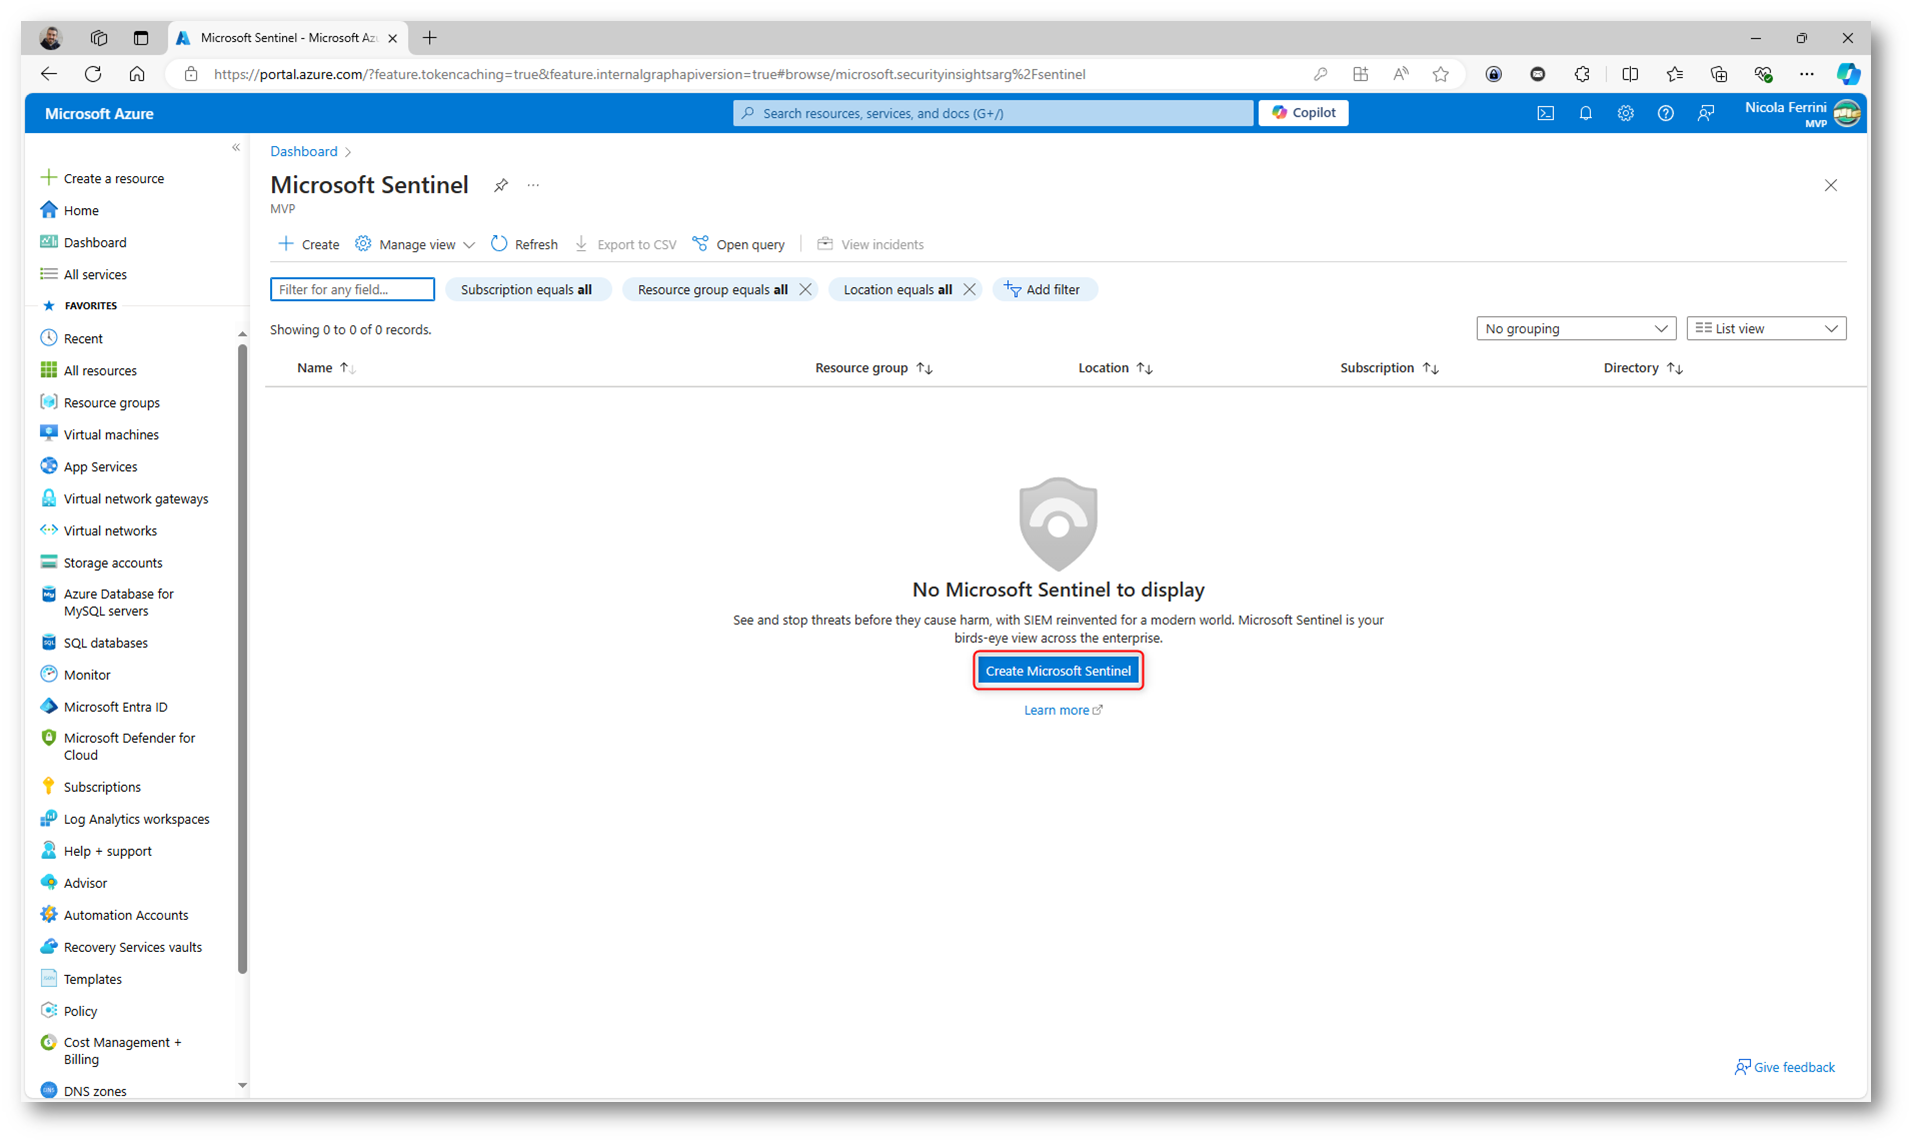Click Create in the Sentinel toolbar
Screen dimensions: 1913x1144
[309, 244]
